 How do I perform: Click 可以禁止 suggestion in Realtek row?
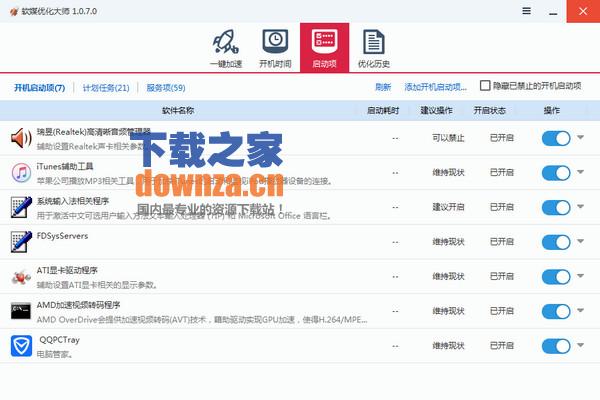coord(448,138)
